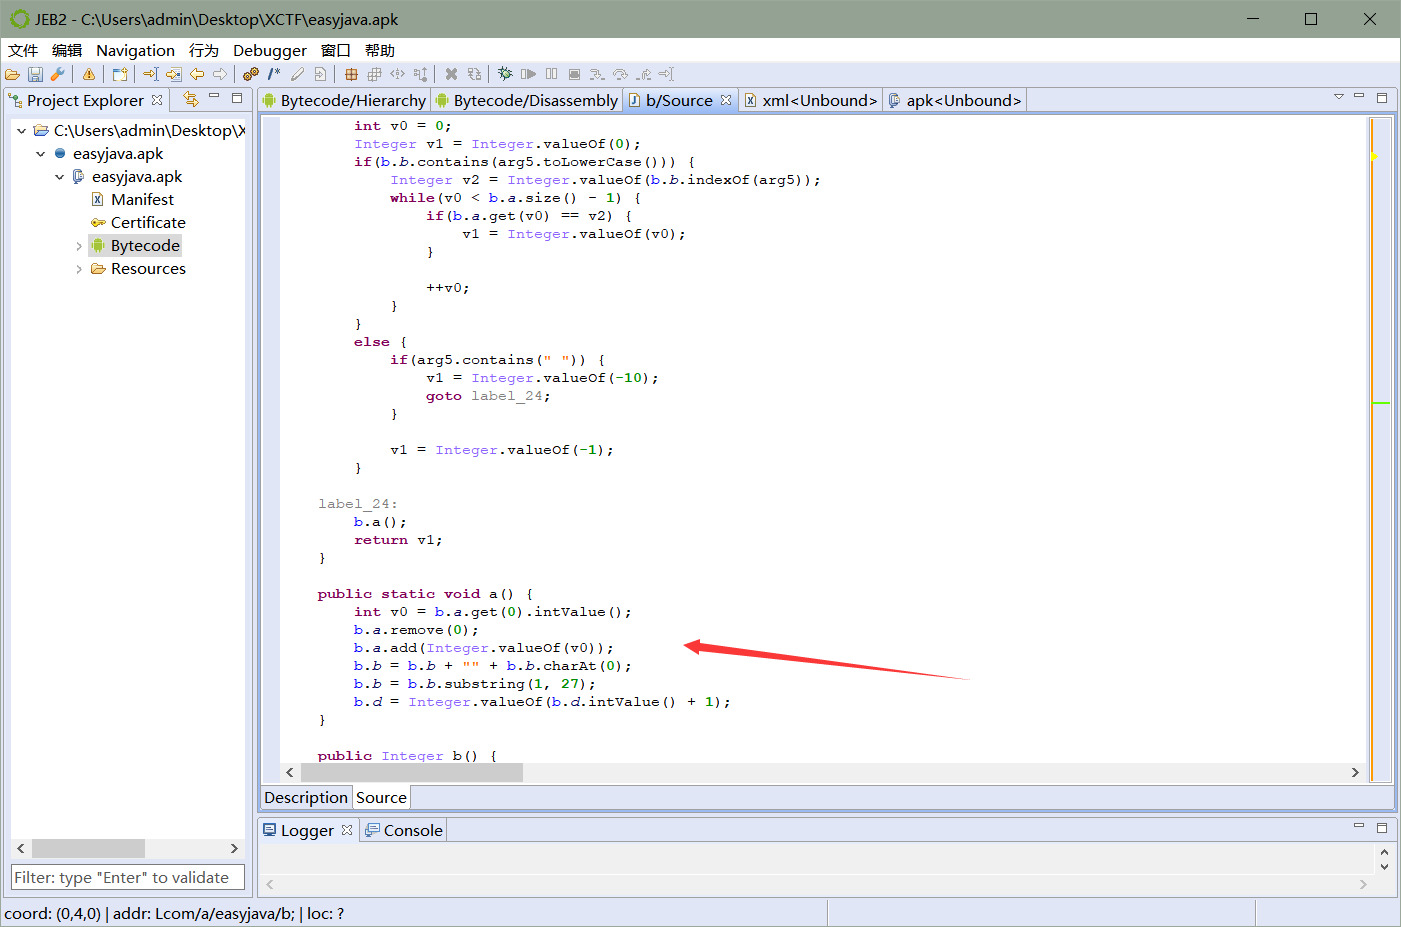
Task: Maximize the Logger panel
Action: [x=1382, y=828]
